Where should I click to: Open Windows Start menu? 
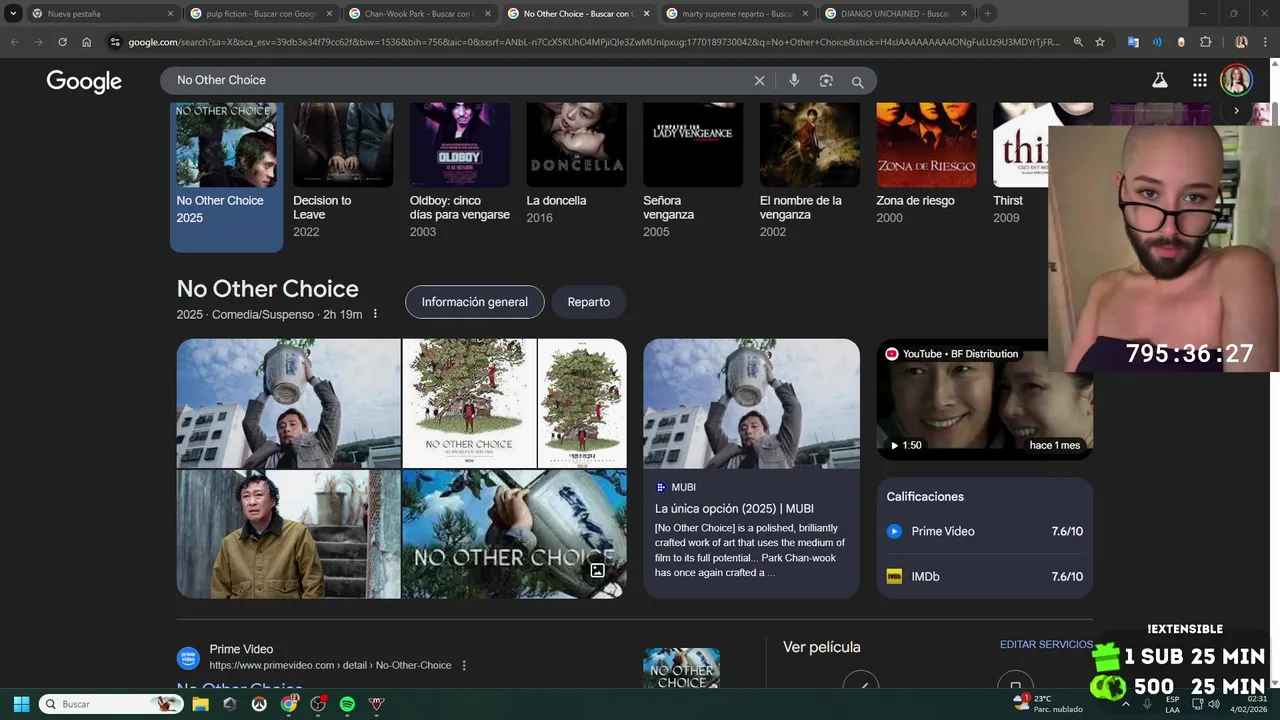coord(21,704)
